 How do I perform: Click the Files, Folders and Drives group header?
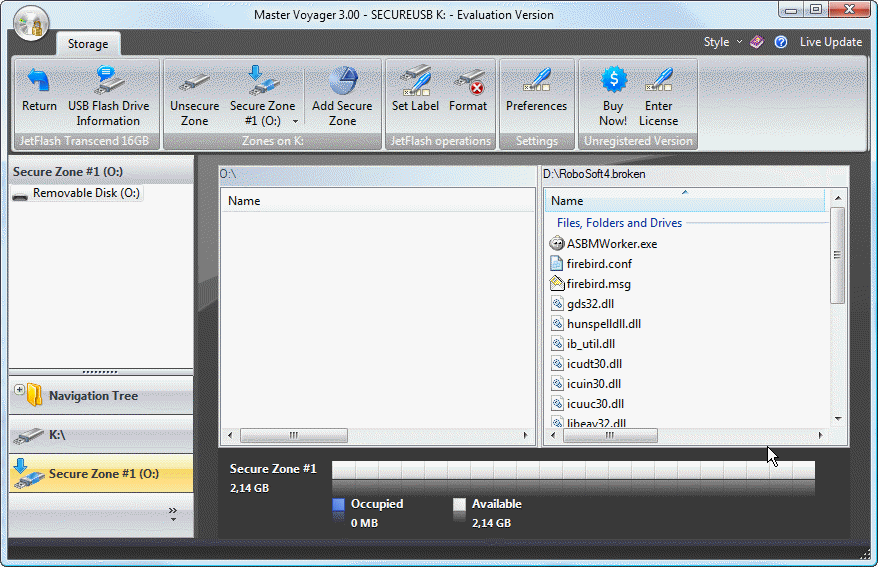click(619, 223)
